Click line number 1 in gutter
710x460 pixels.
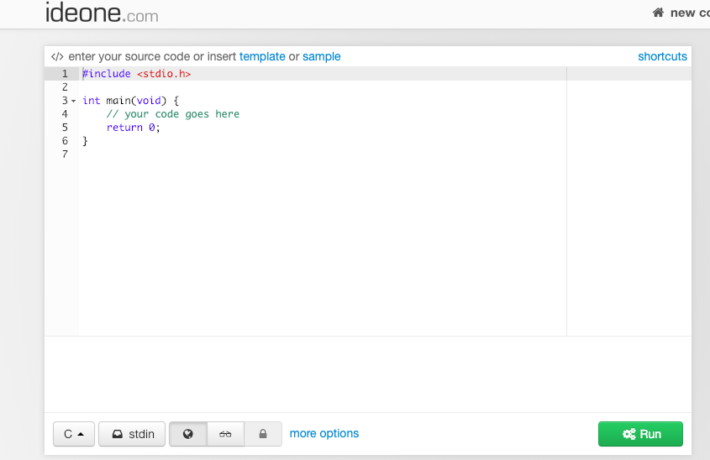tap(64, 74)
